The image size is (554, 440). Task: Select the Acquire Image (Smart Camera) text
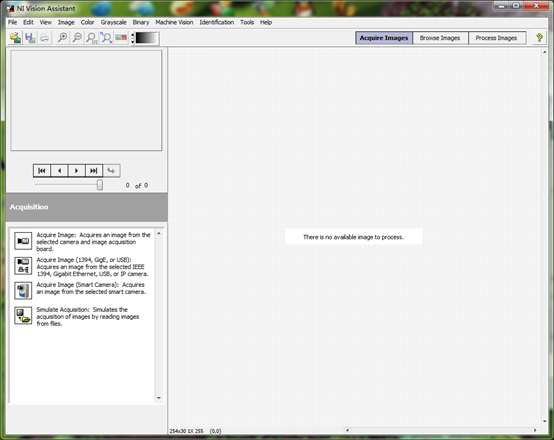click(91, 288)
